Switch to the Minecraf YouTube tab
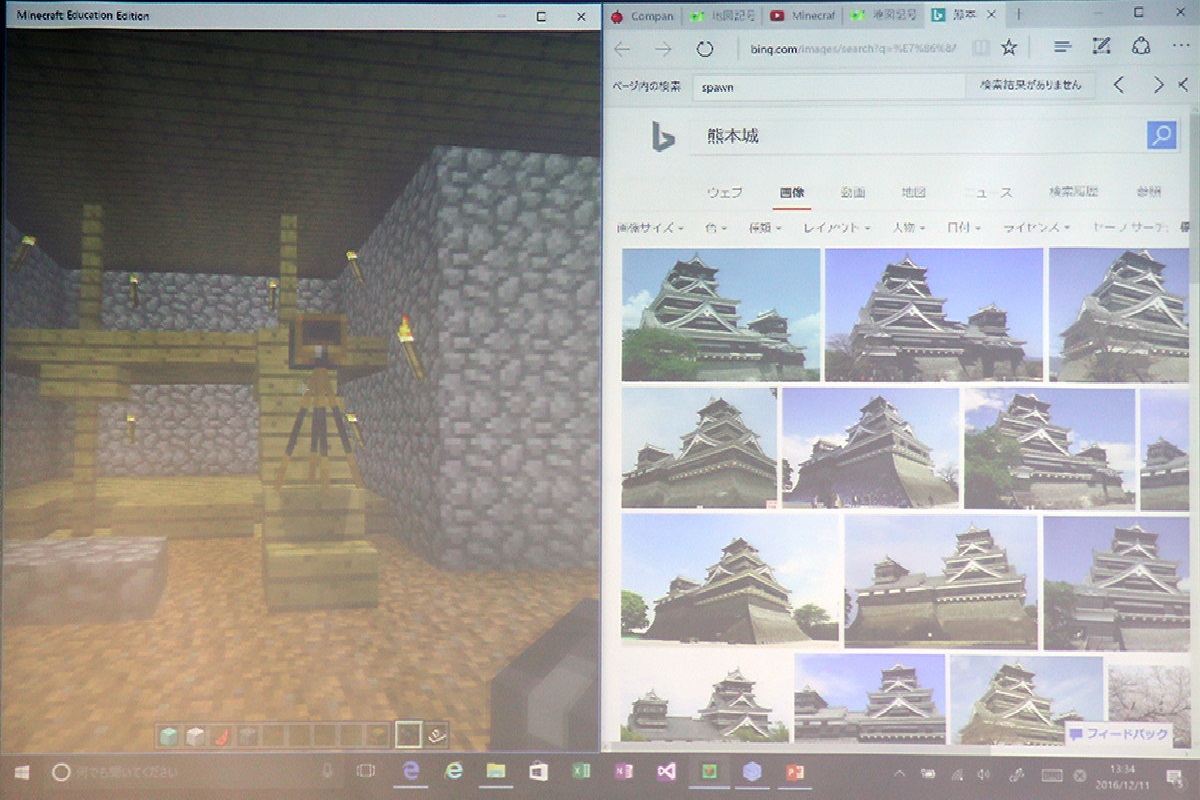Image resolution: width=1200 pixels, height=800 pixels. 803,16
